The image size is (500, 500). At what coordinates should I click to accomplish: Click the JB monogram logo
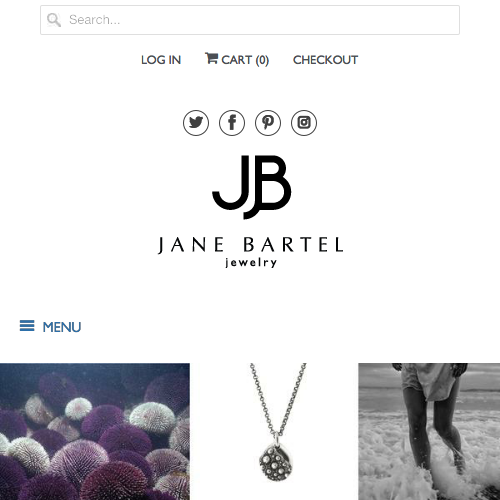click(x=252, y=187)
